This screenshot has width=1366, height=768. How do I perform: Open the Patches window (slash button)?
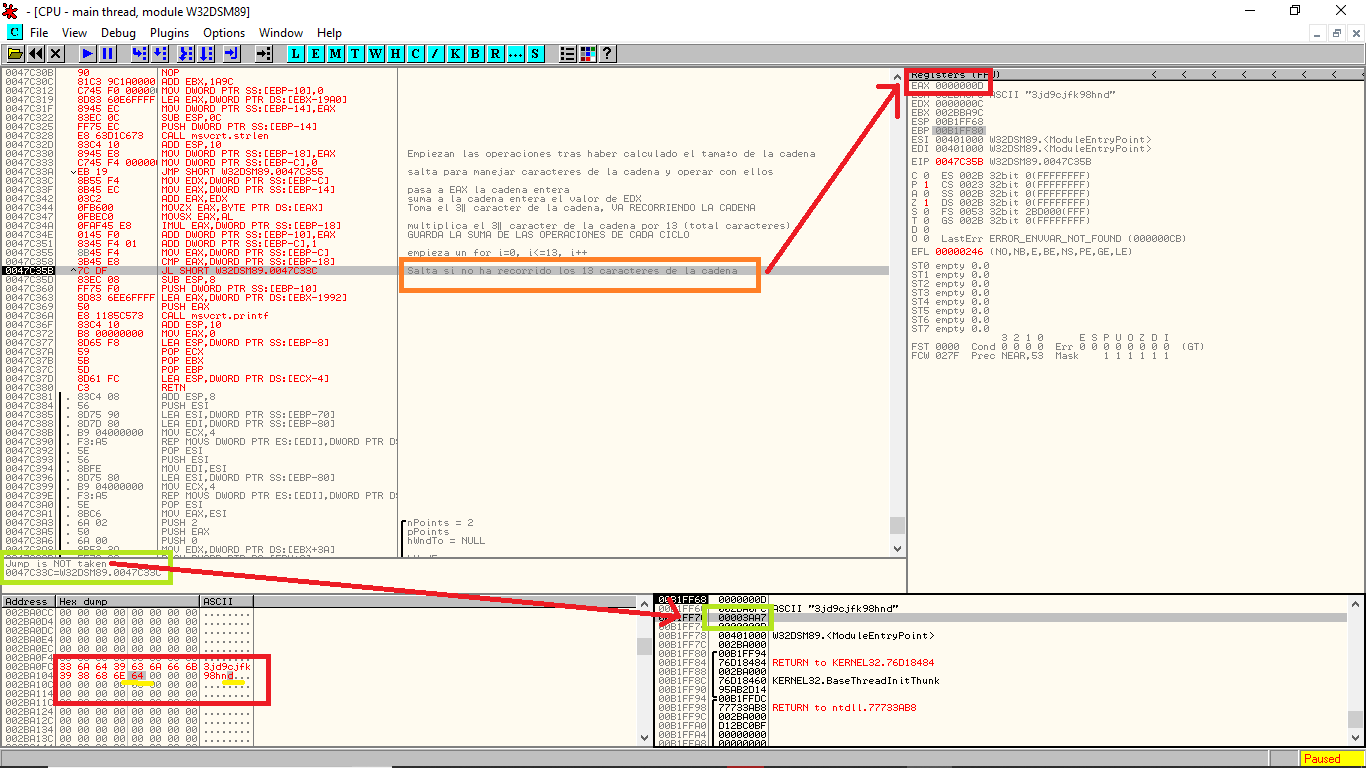(435, 53)
